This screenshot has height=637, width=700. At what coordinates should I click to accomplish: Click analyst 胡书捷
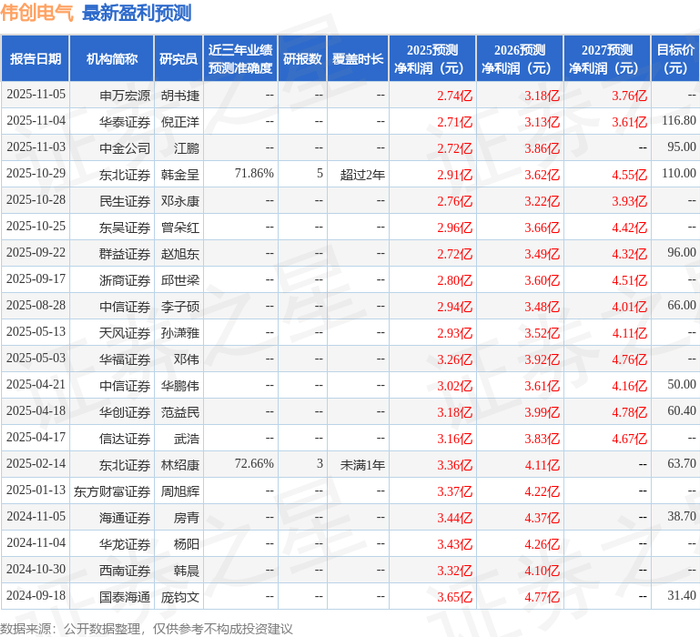[x=180, y=96]
